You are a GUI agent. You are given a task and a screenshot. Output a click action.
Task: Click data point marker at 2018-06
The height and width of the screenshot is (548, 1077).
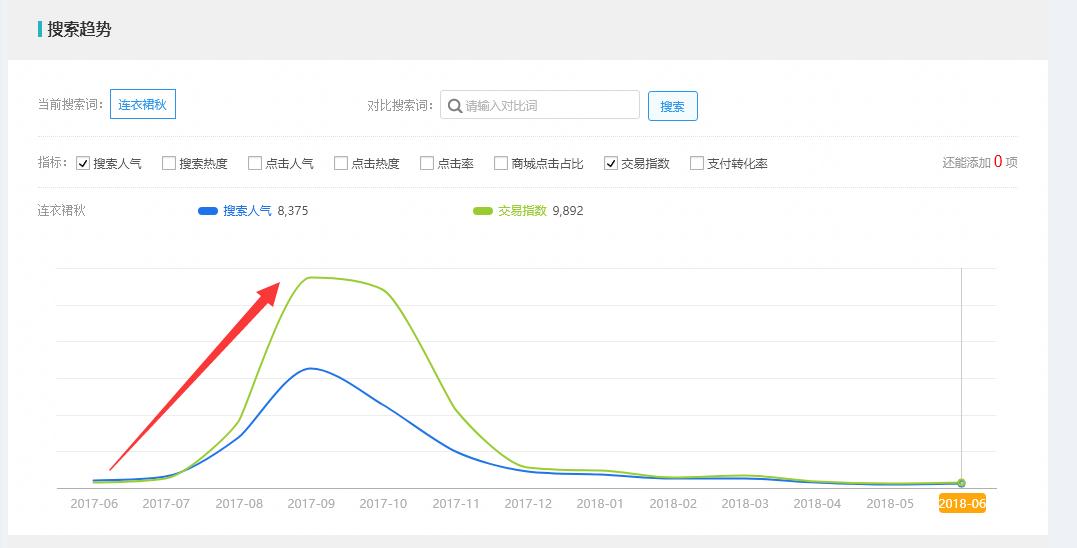tap(961, 483)
